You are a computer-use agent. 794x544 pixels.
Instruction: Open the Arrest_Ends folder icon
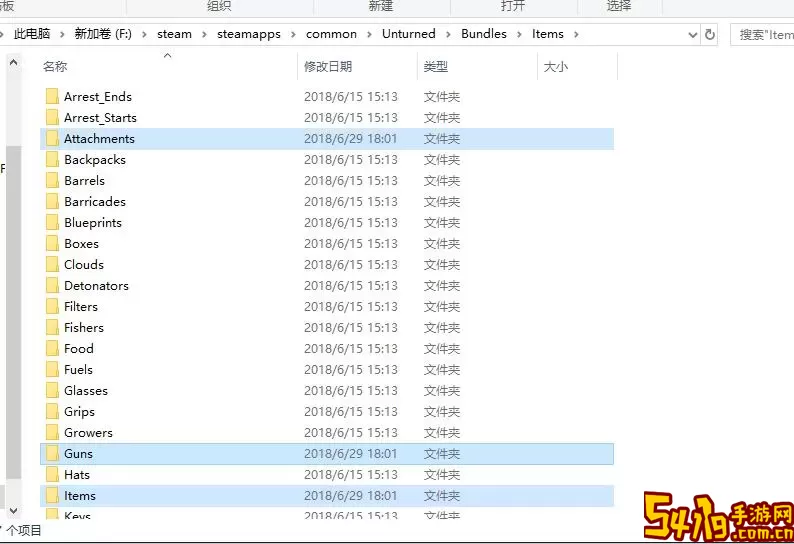click(52, 96)
